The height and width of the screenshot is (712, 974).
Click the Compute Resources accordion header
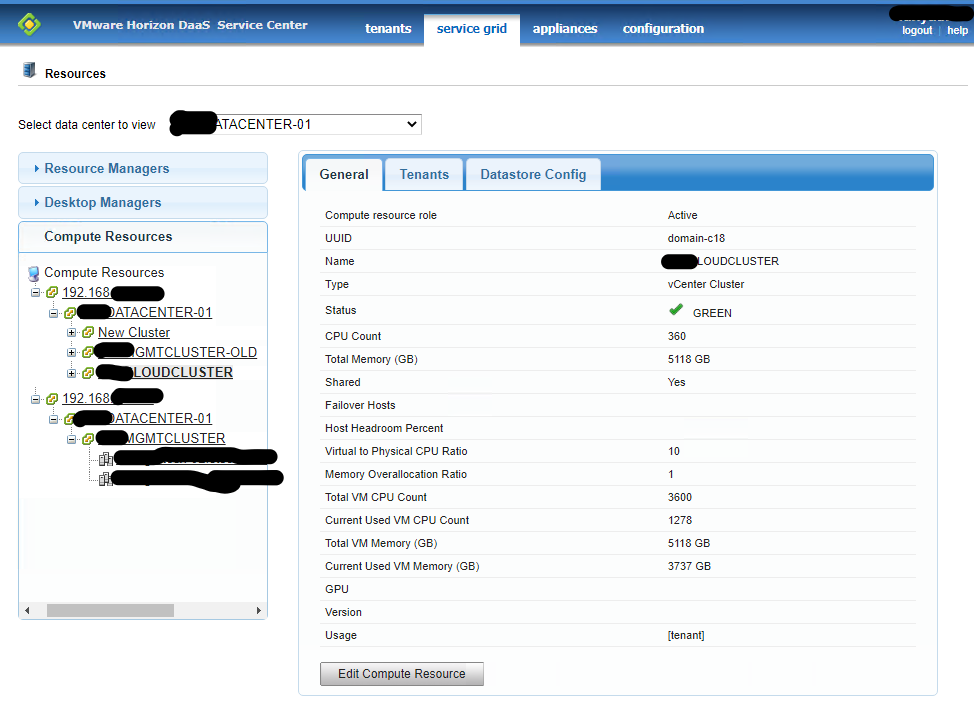point(143,237)
